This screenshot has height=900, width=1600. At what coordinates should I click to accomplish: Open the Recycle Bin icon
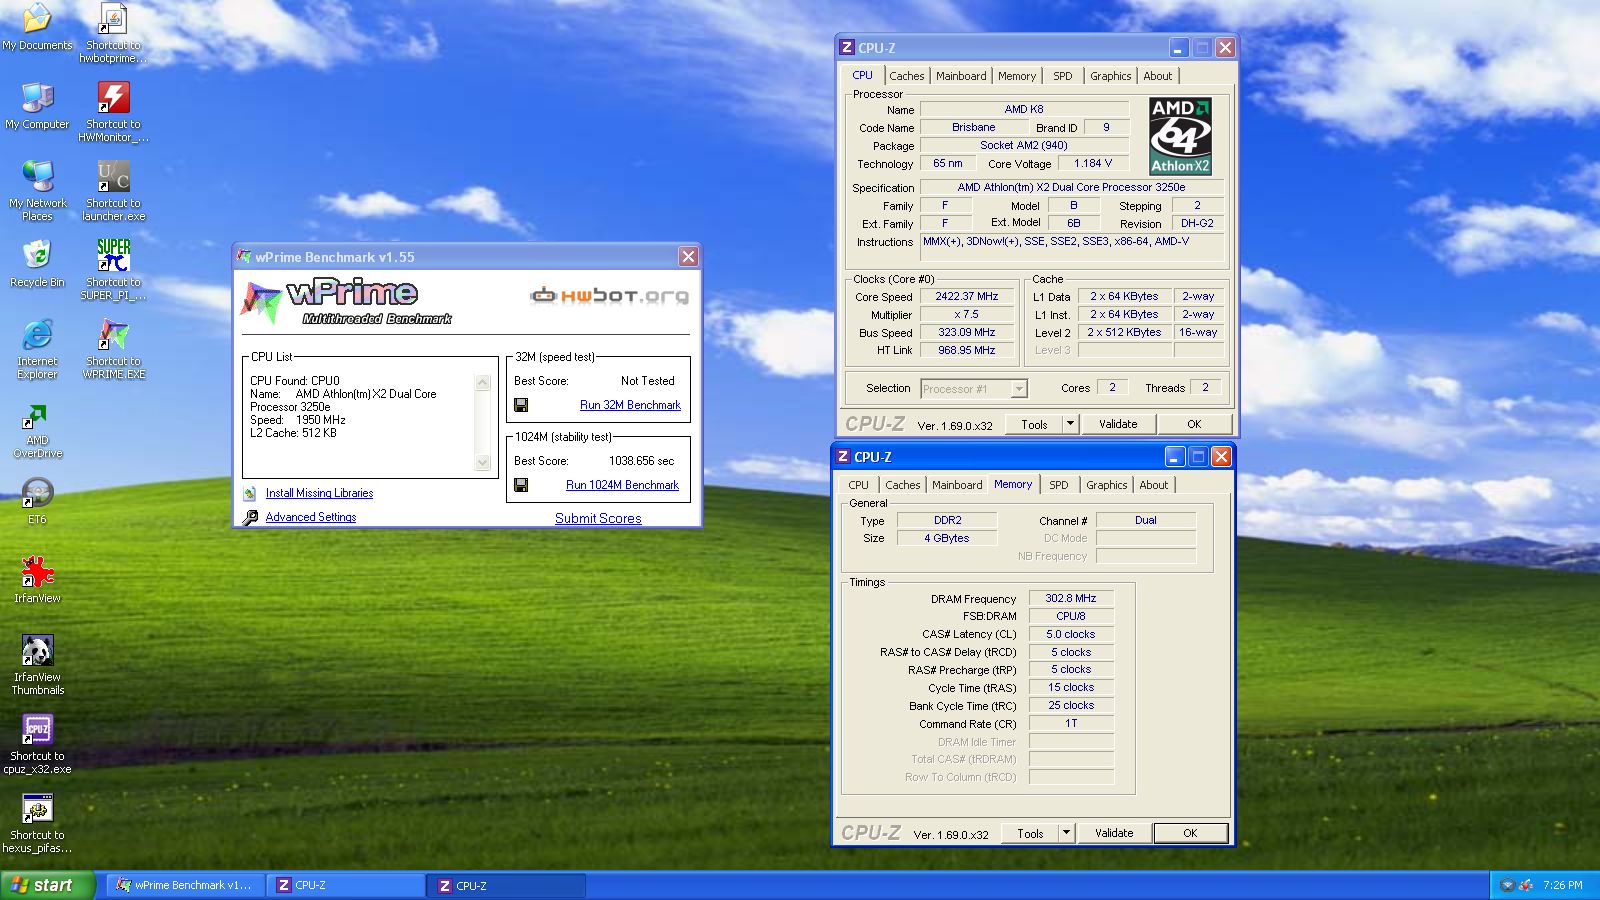point(37,264)
